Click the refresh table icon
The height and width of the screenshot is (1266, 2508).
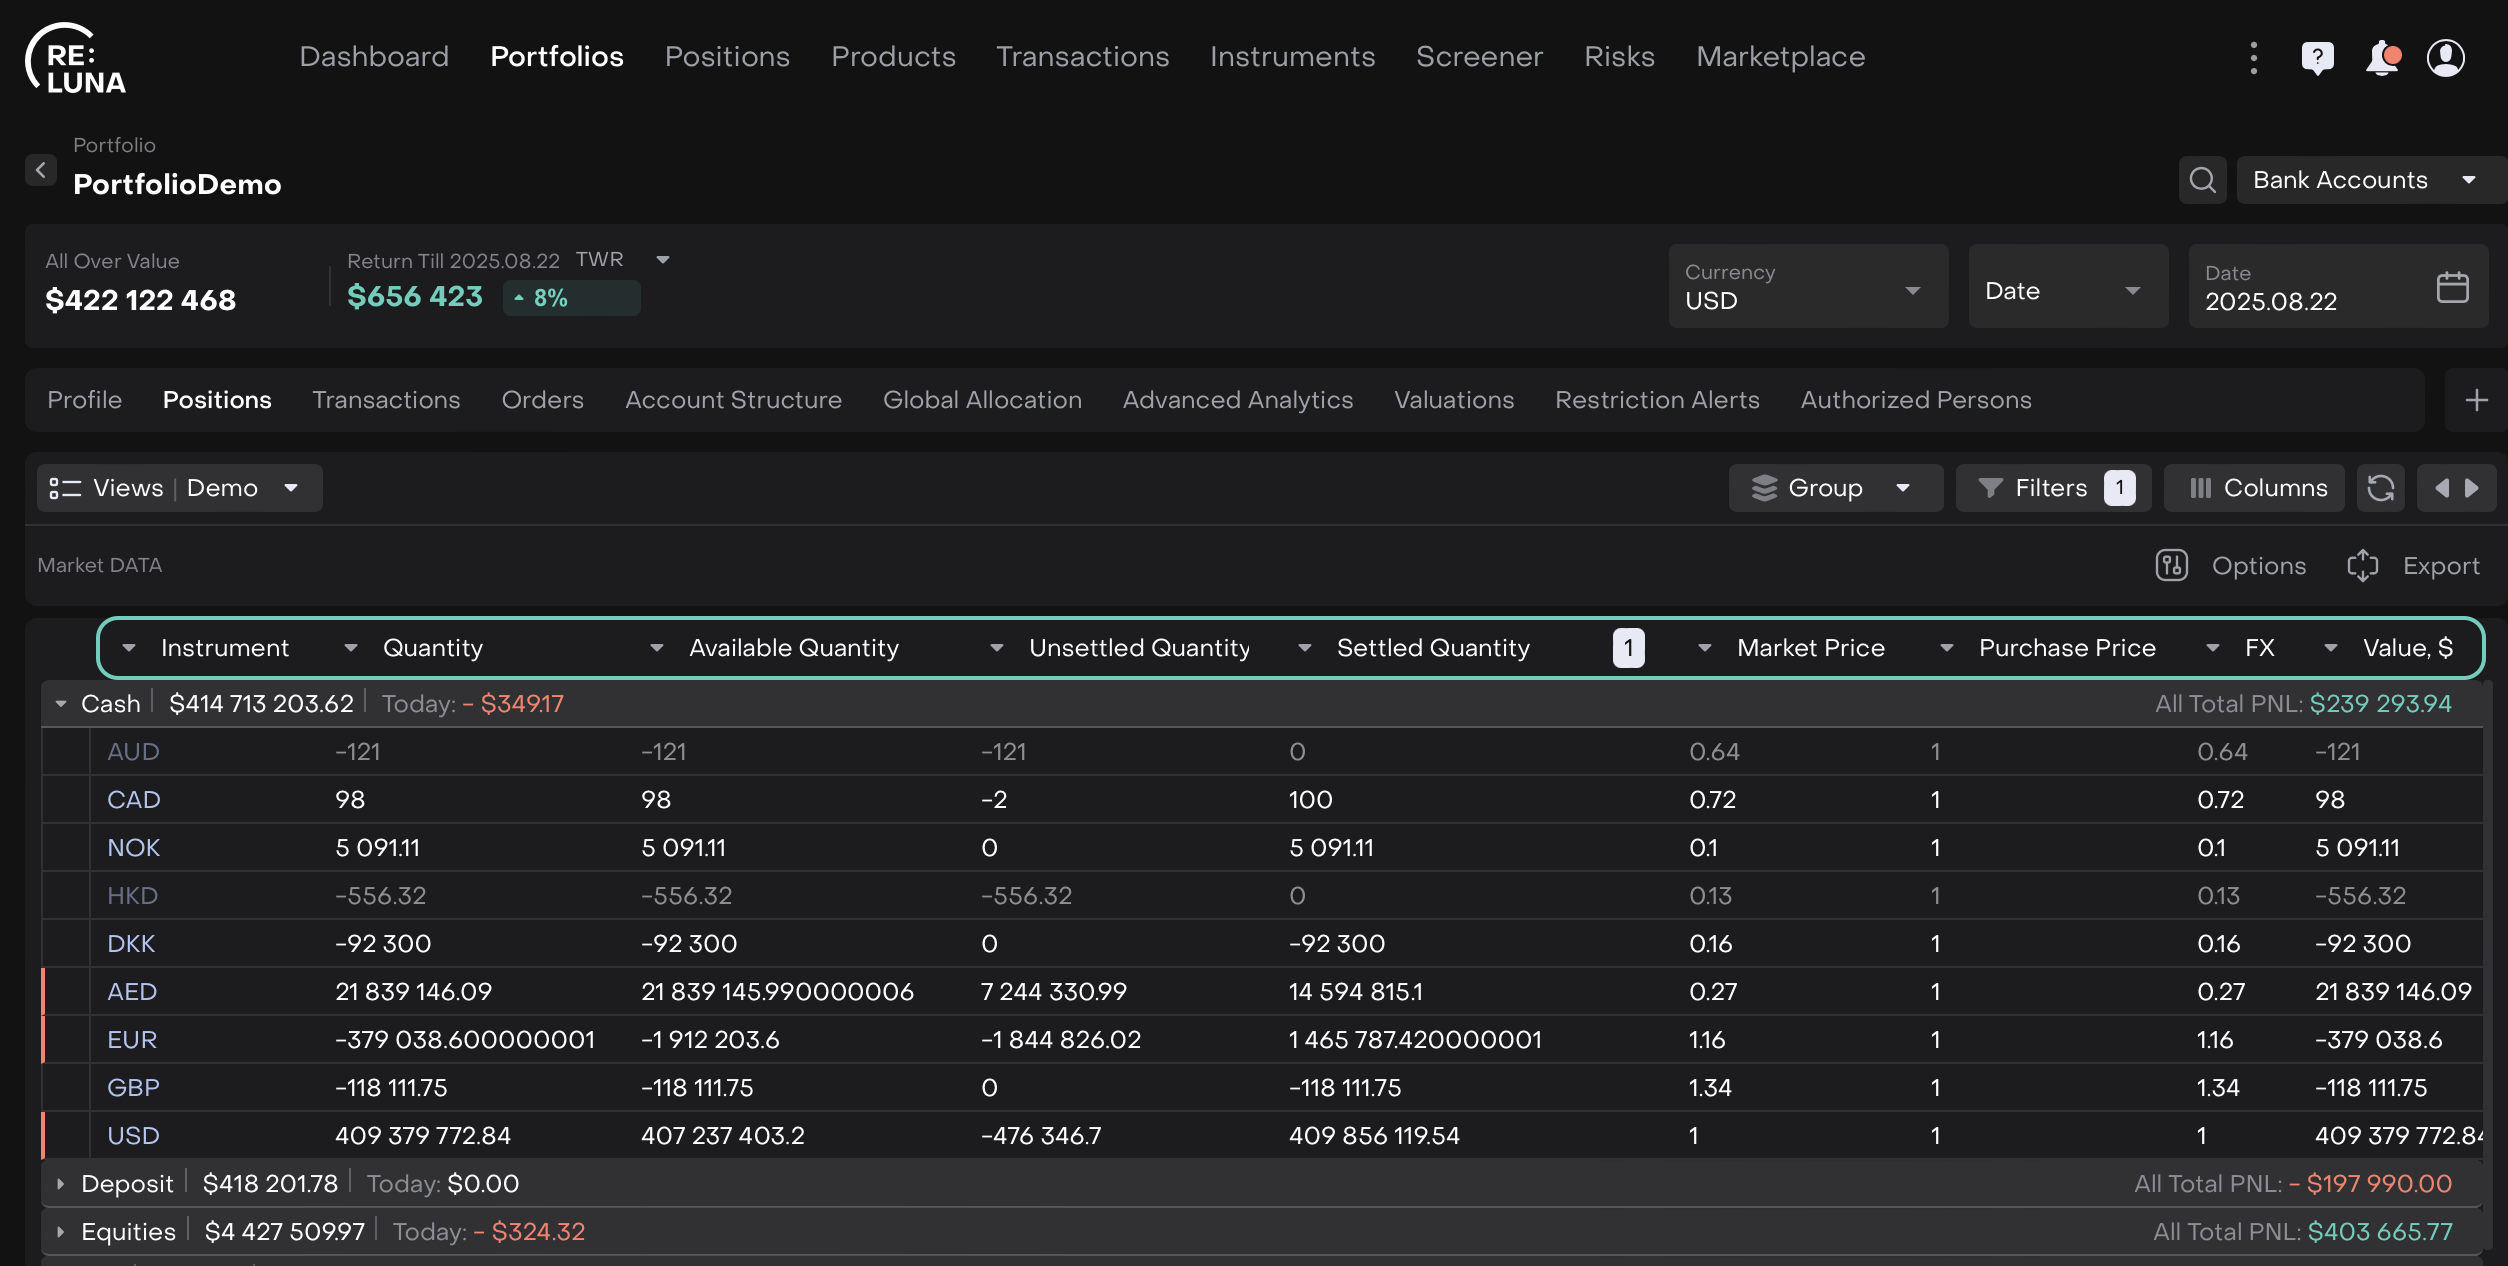coord(2381,488)
